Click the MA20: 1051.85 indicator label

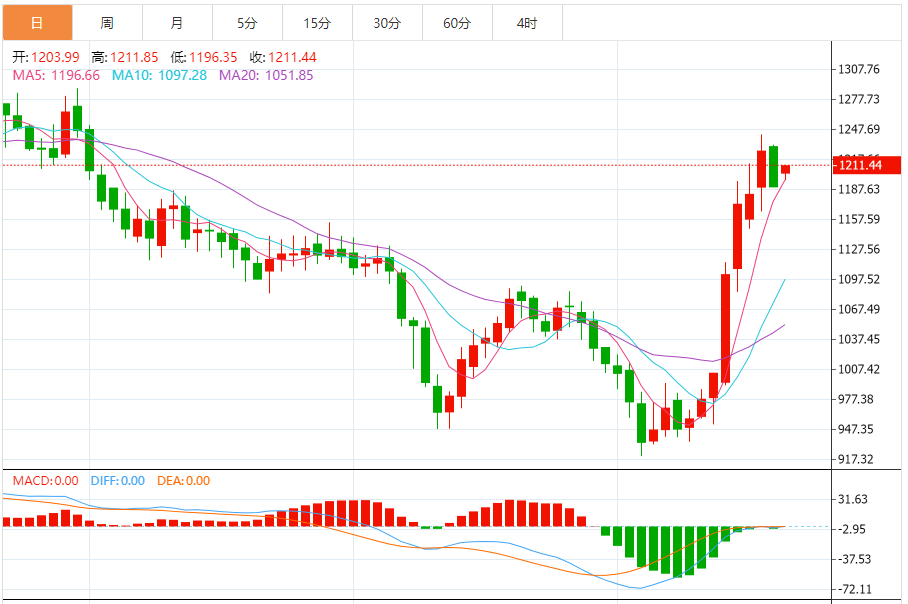point(266,75)
